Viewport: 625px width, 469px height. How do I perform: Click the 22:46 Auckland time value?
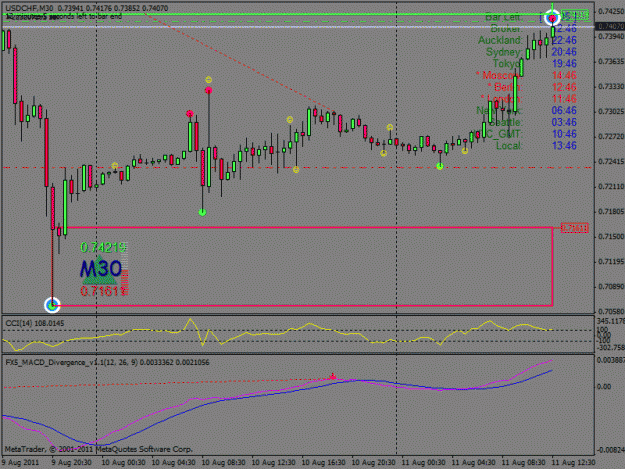point(564,40)
